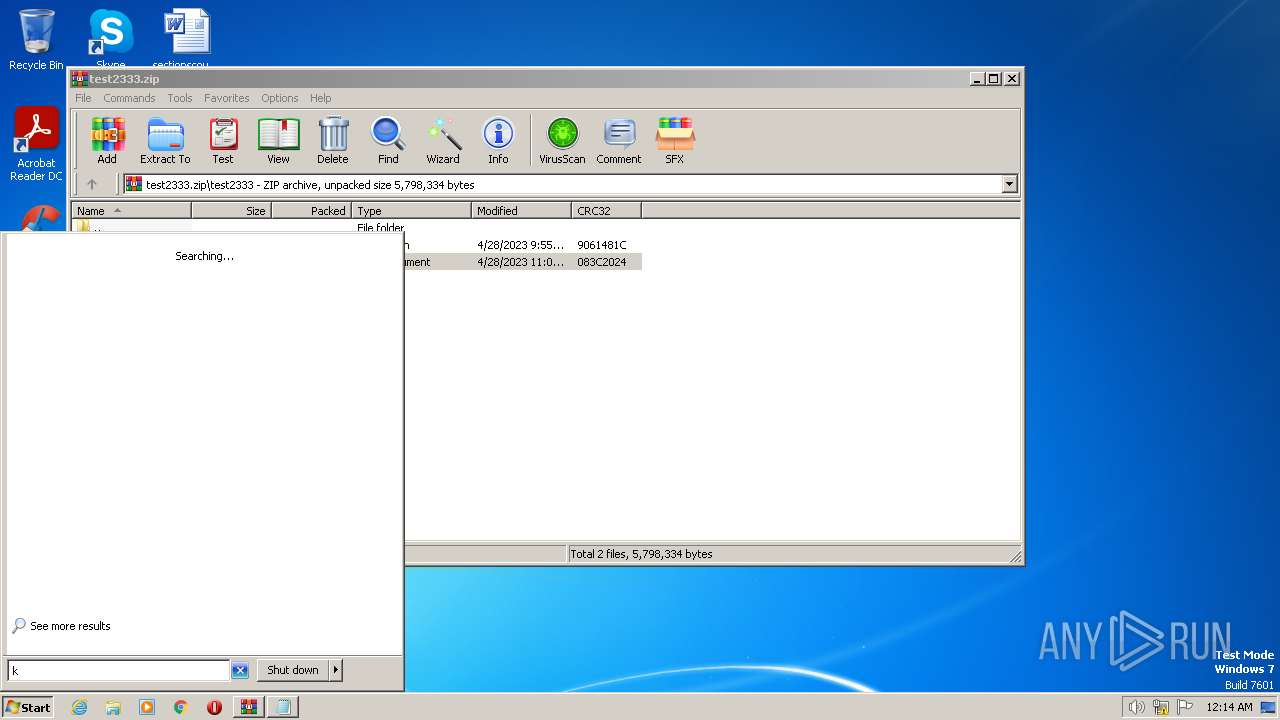Open the Tools menu
The image size is (1280, 720).
pos(180,98)
